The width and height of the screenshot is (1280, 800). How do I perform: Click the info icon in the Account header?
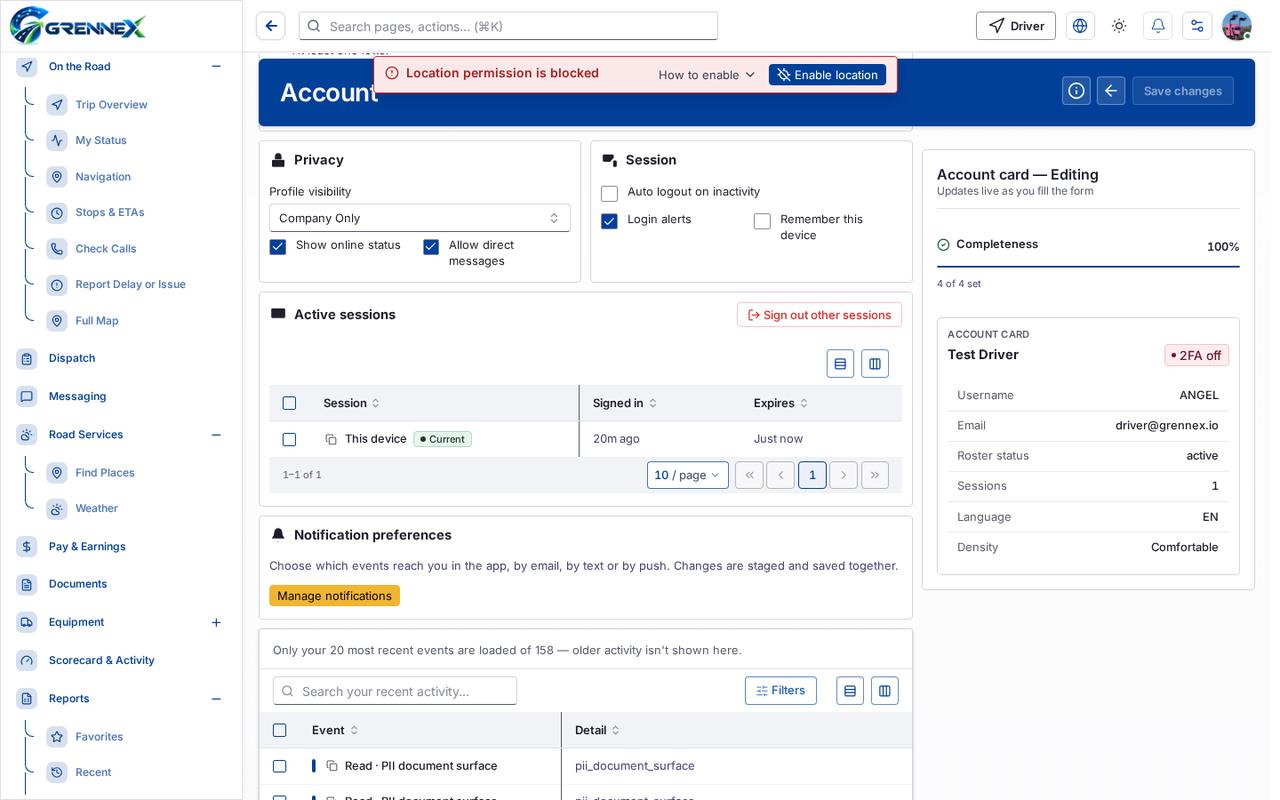1076,91
